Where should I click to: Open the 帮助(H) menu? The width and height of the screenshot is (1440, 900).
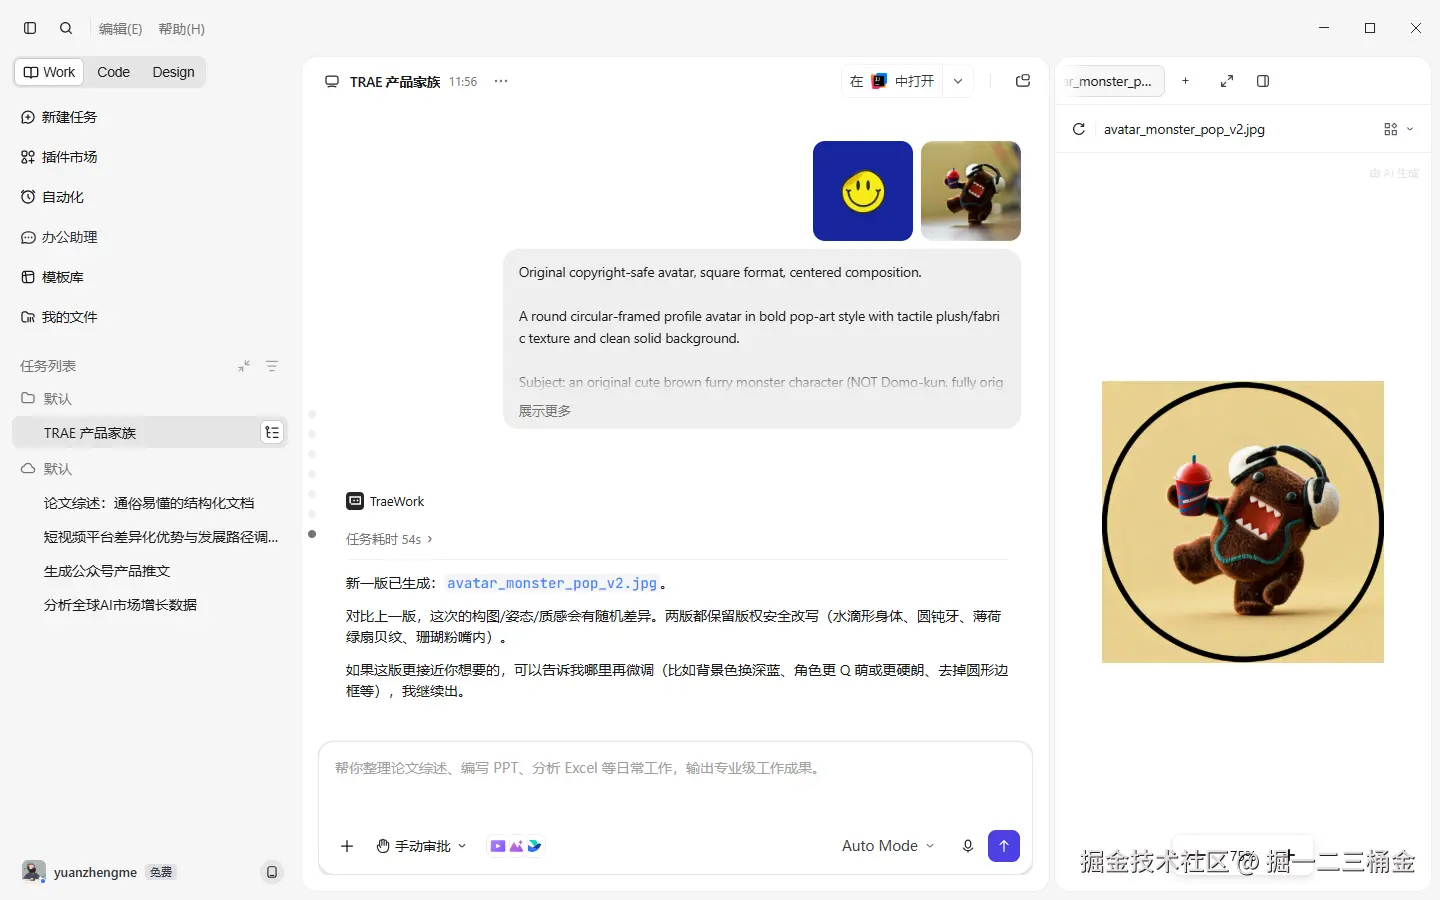(181, 29)
